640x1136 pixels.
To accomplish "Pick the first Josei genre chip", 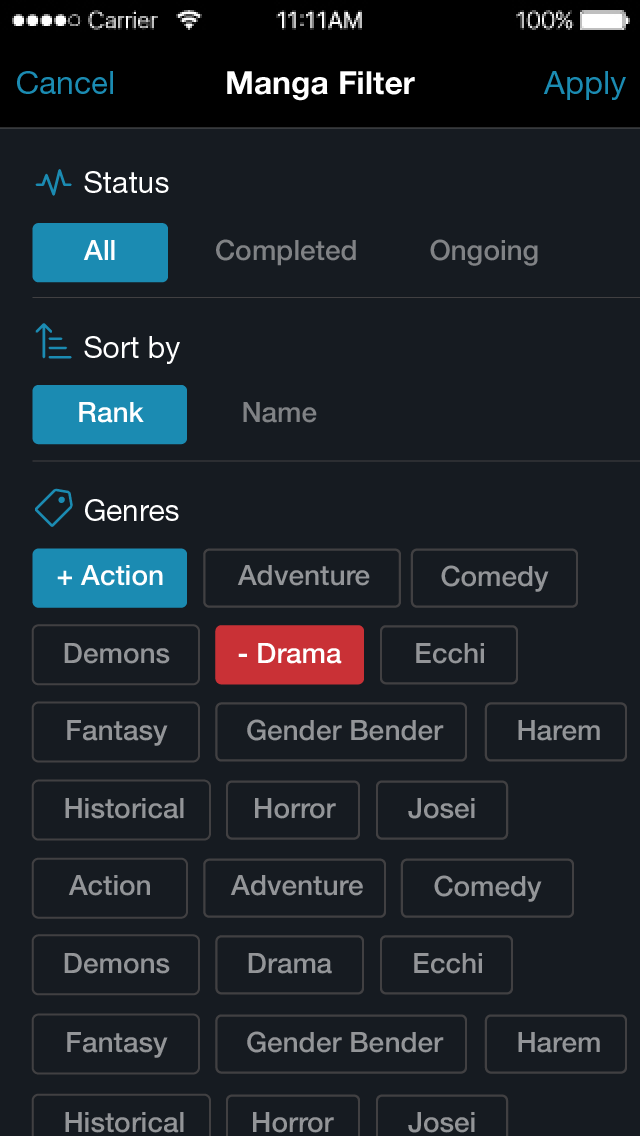I will [442, 810].
